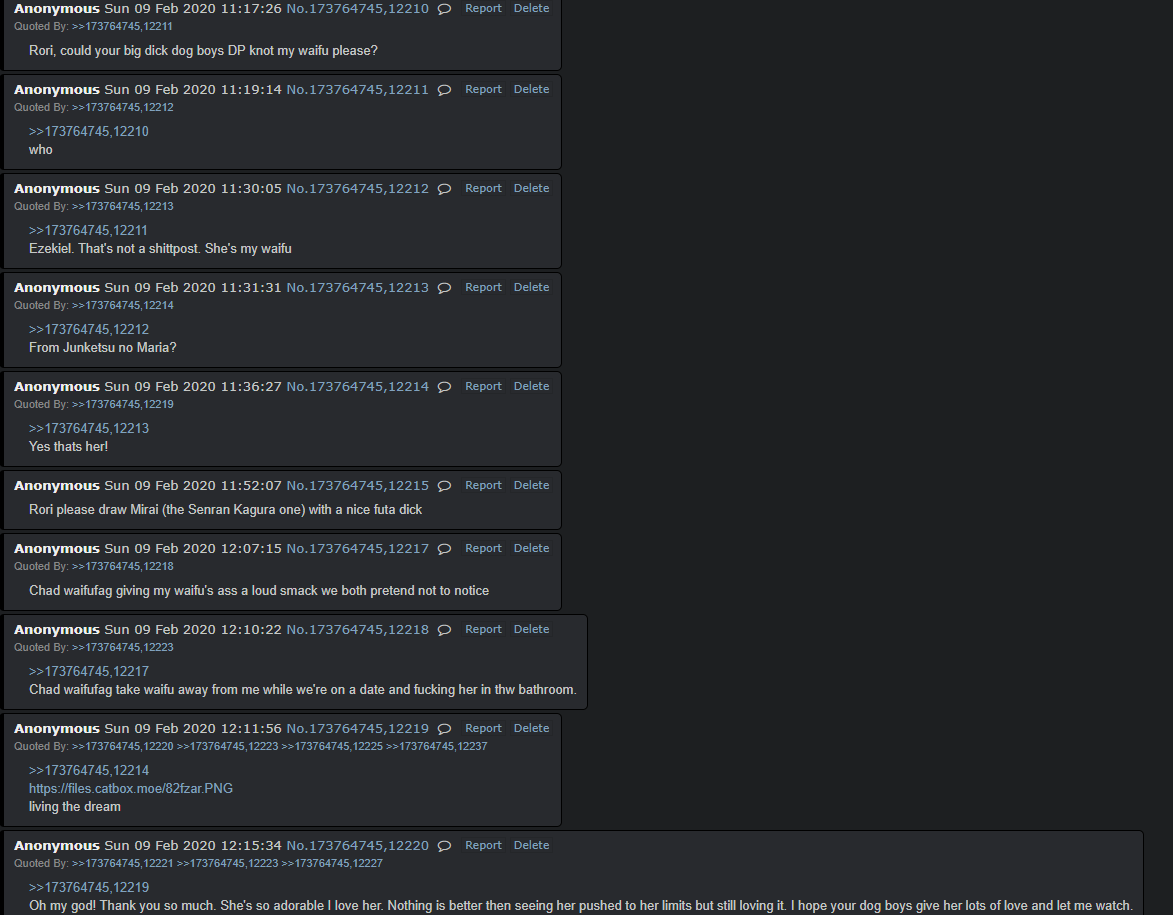Screen dimensions: 1173x915
Task: Follow quoted-by link >>173764745,12237
Action: click(x=437, y=746)
